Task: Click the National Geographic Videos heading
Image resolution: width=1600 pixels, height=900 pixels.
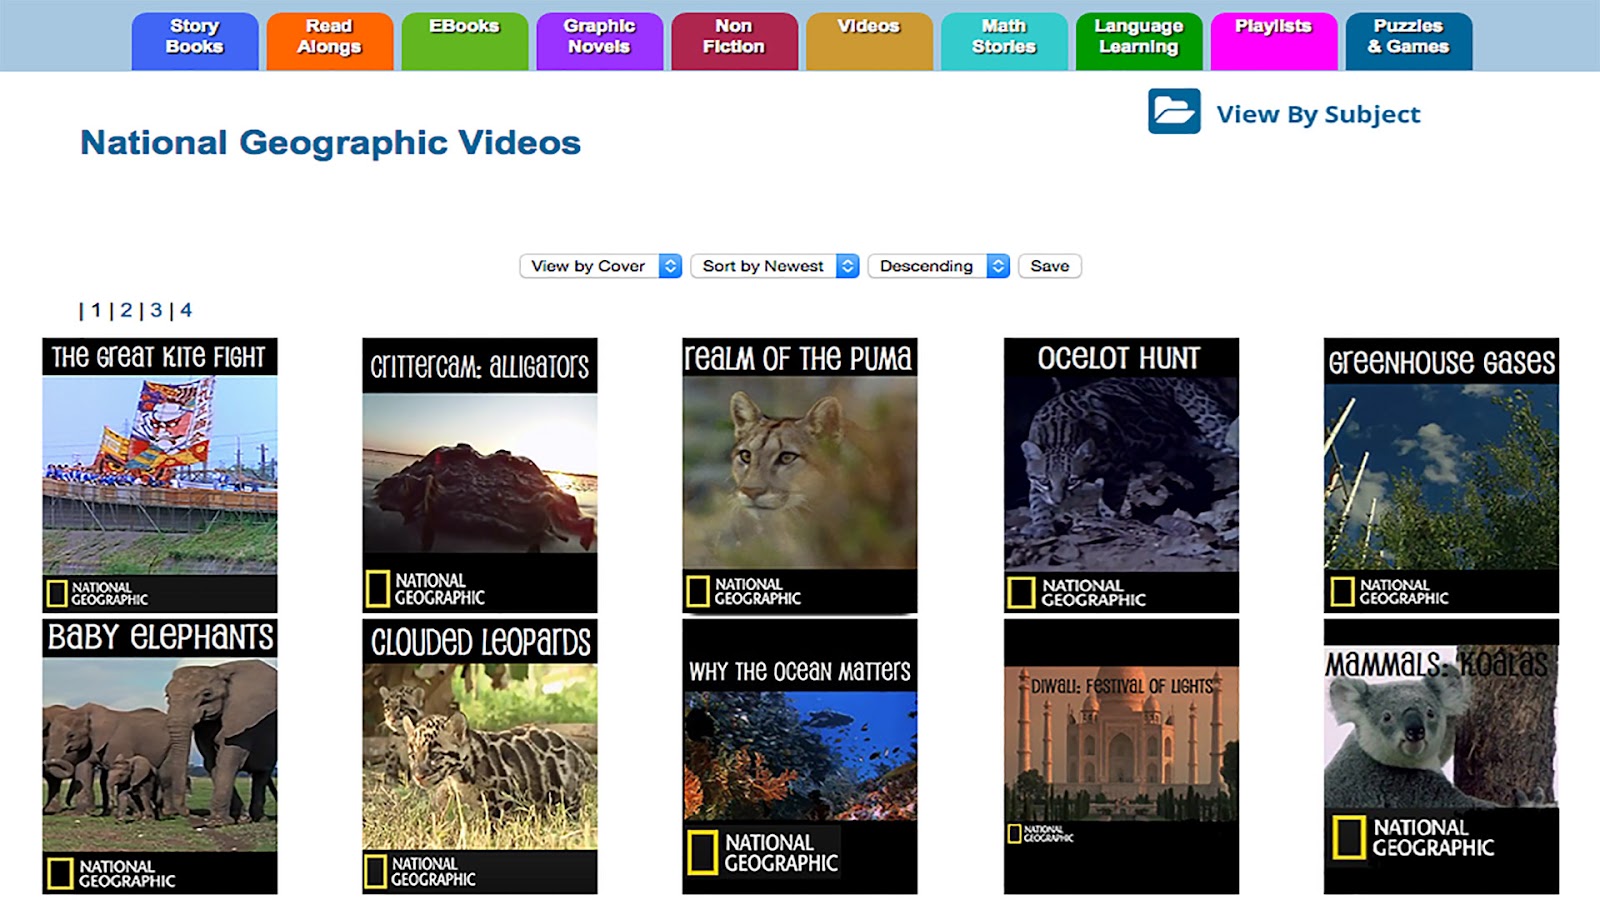Action: pyautogui.click(x=330, y=142)
